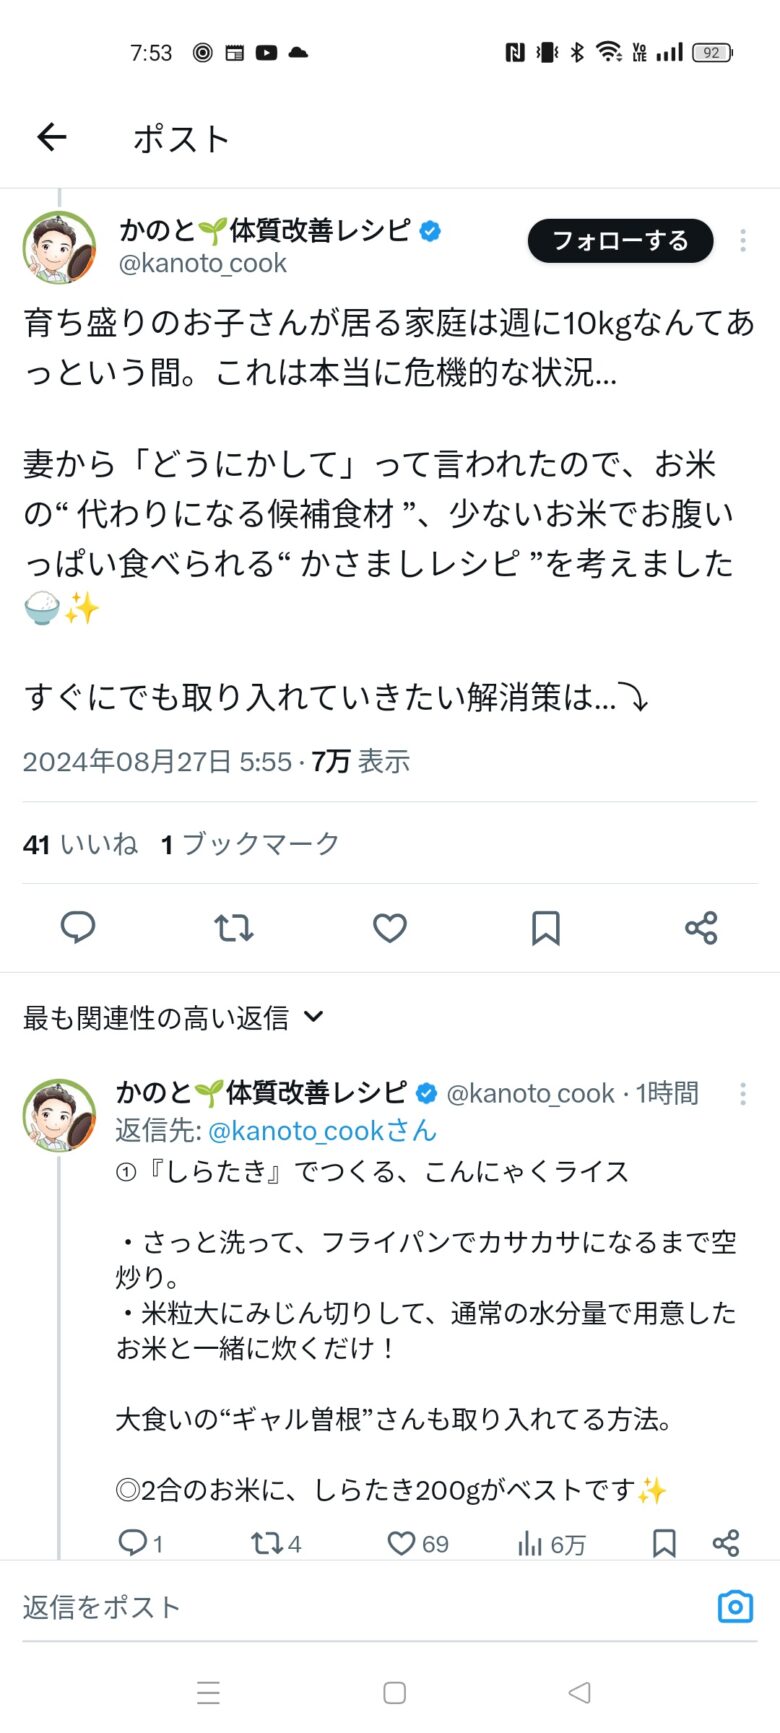780x1733 pixels.
Task: Open three-dot menu on reply post
Action: coord(742,1094)
